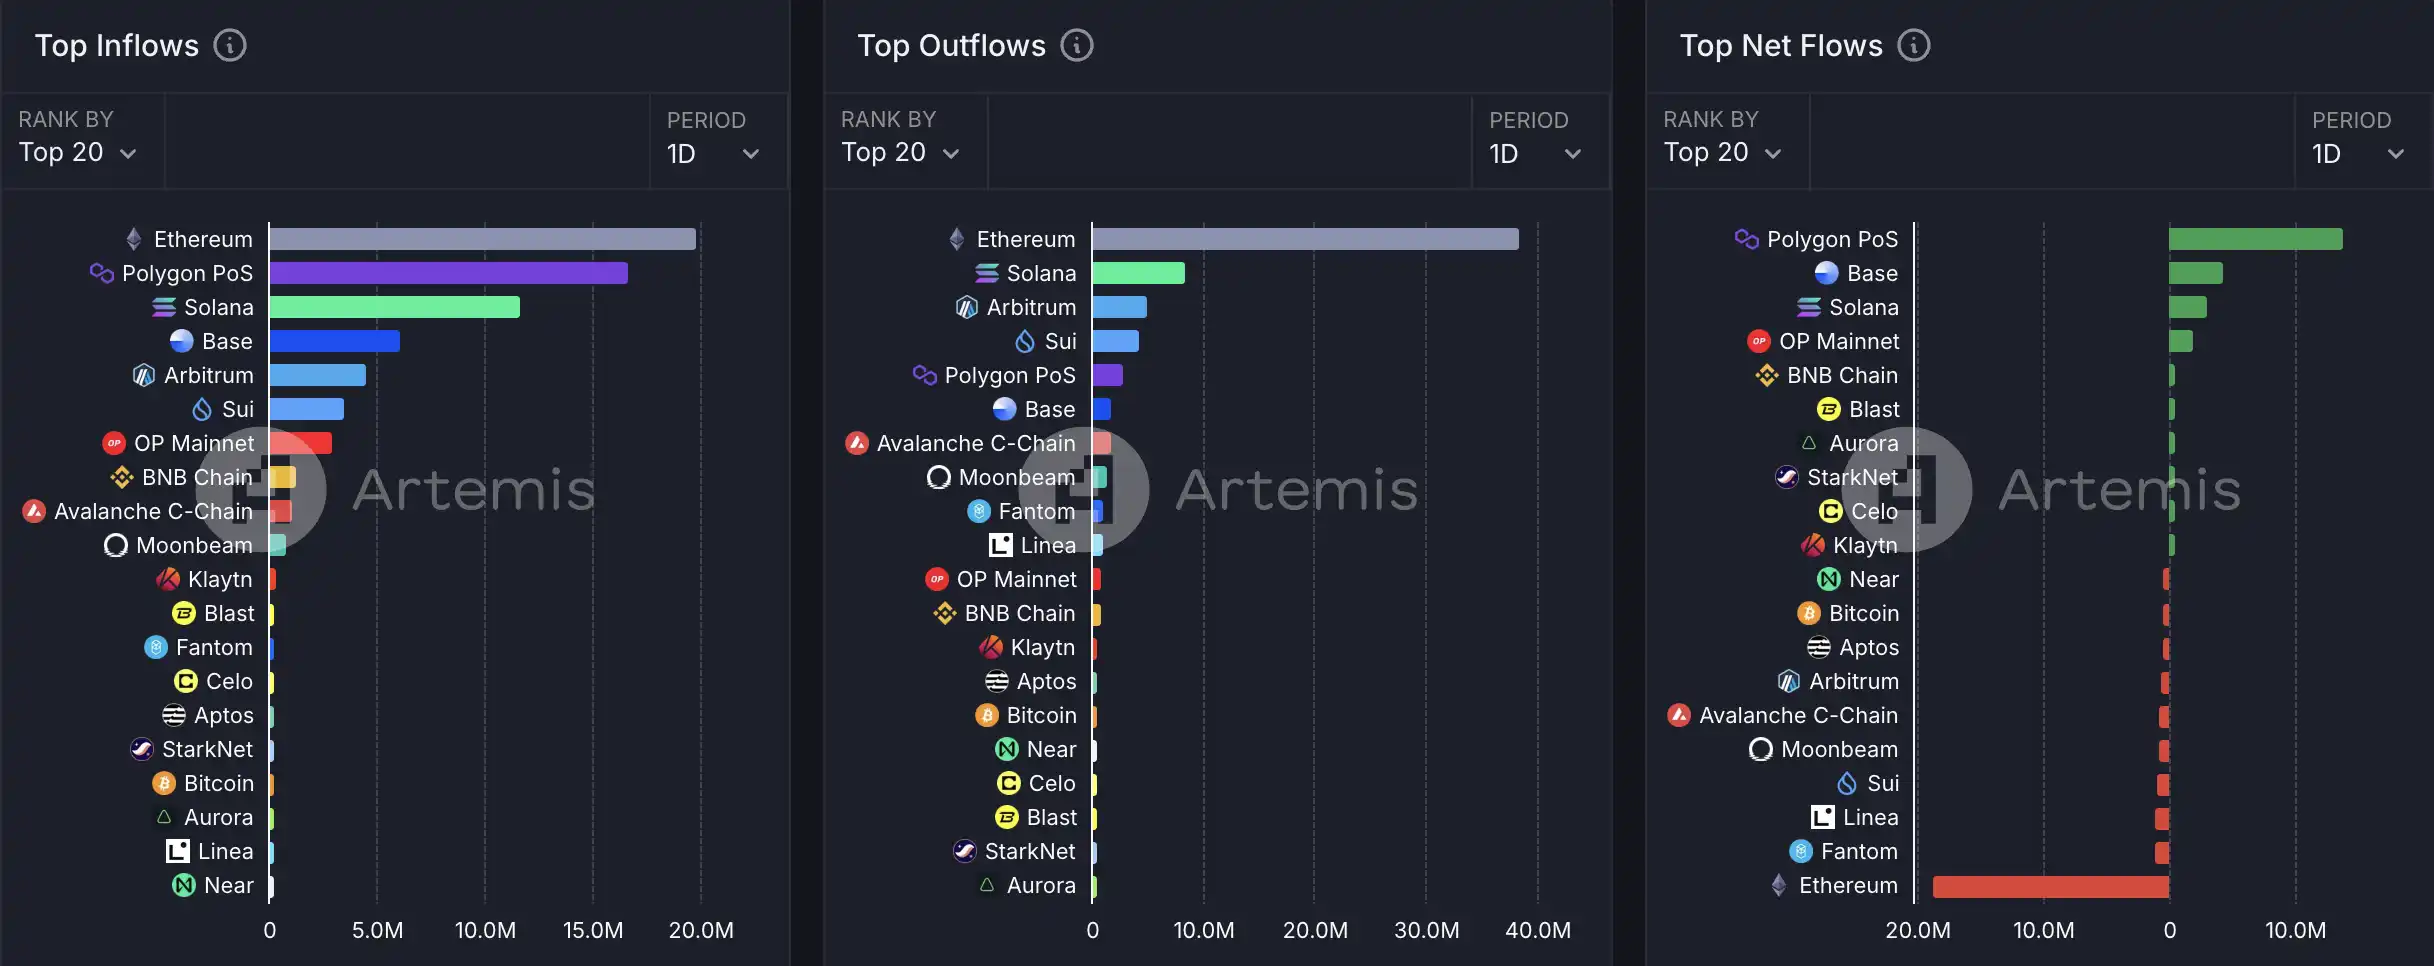Click the Arbitrum label in Top Inflows
Screen dimensions: 2434x966
(208, 375)
